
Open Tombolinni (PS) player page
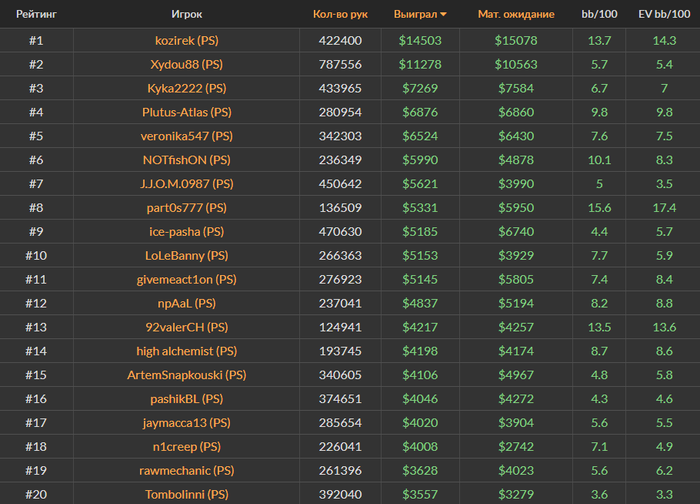[x=187, y=494]
